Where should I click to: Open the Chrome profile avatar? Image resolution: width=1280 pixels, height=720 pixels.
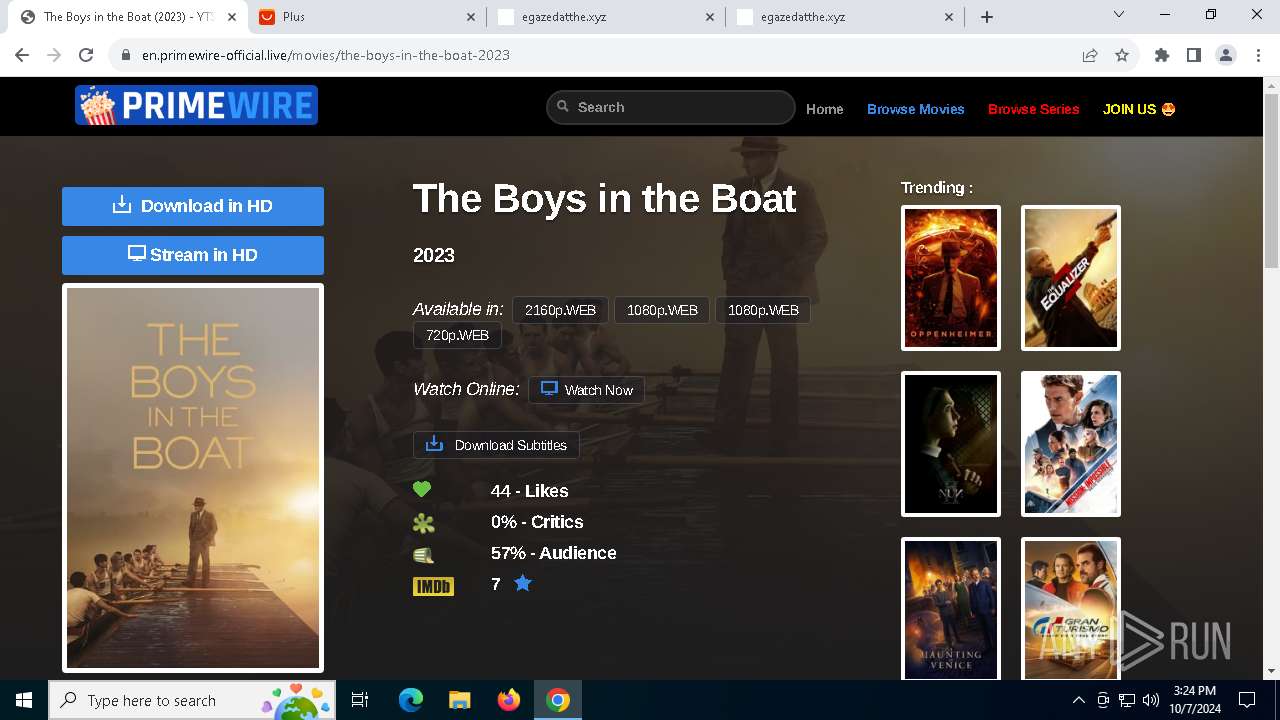pyautogui.click(x=1226, y=55)
